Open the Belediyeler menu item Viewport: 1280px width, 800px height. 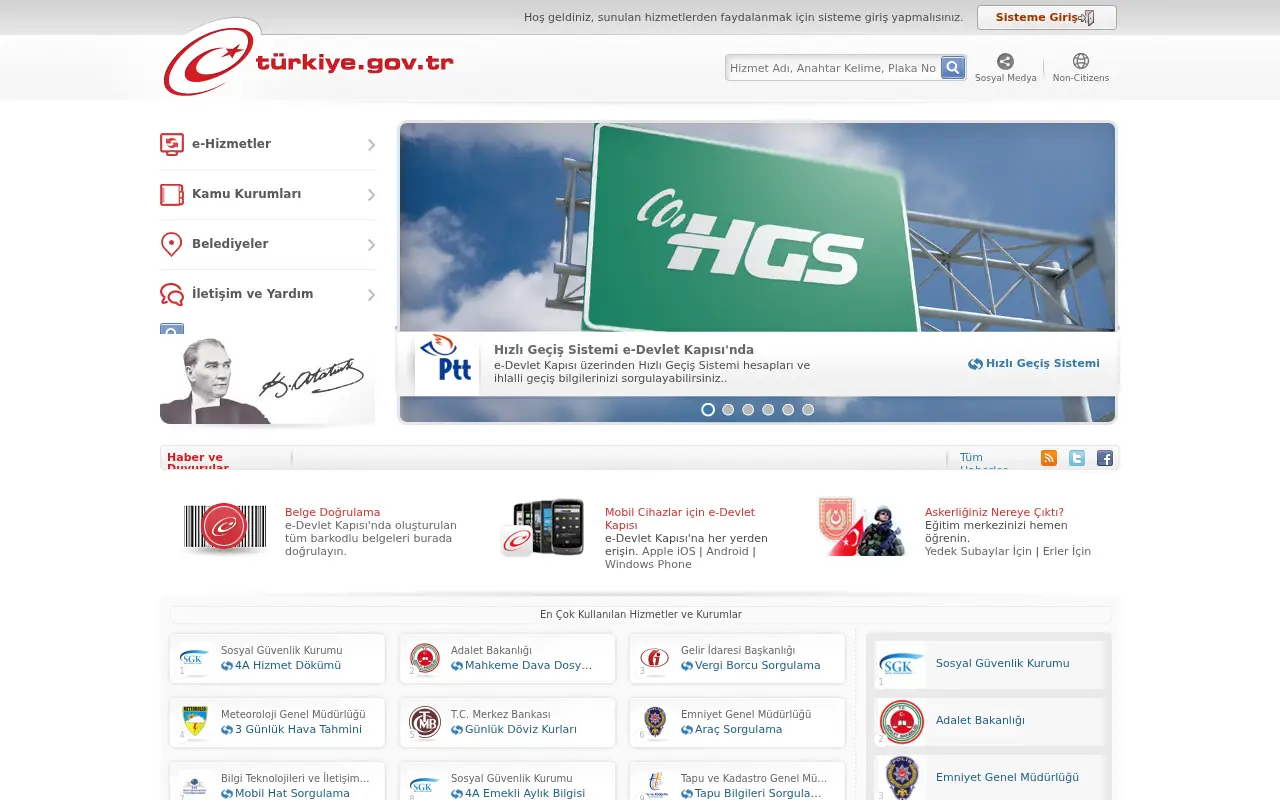[268, 244]
